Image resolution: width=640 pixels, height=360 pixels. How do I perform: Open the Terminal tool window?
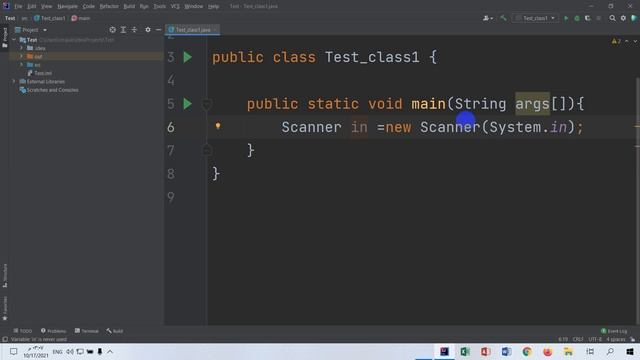[x=87, y=331]
